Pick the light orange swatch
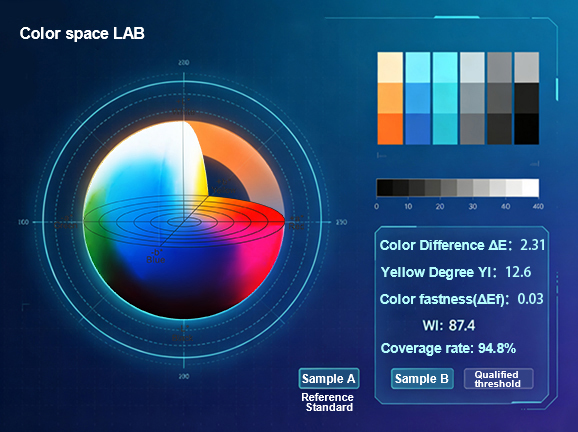Screen dimensions: 578x432 pyautogui.click(x=390, y=98)
